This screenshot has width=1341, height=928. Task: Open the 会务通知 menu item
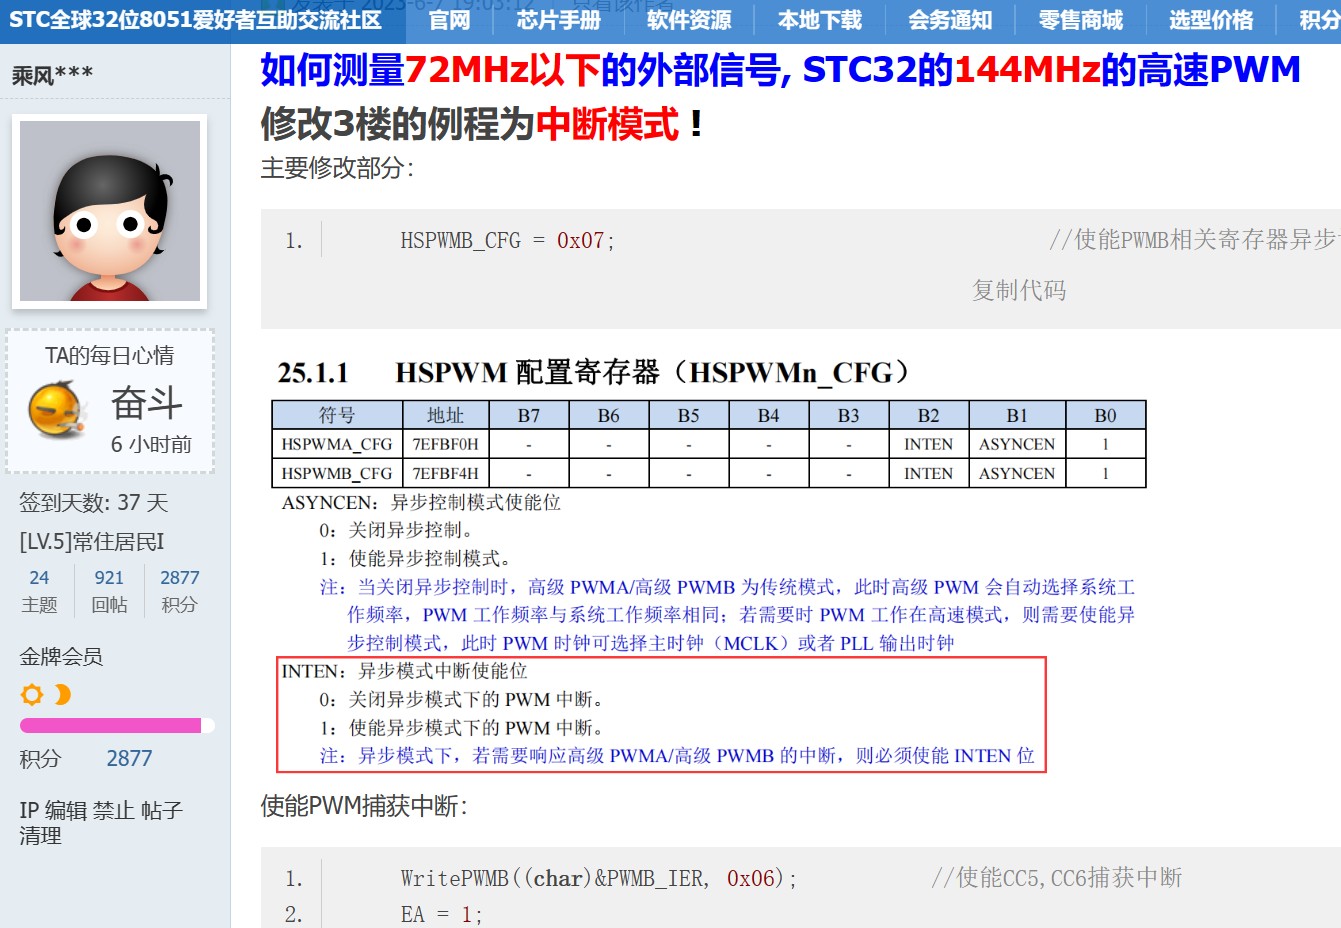pos(950,20)
